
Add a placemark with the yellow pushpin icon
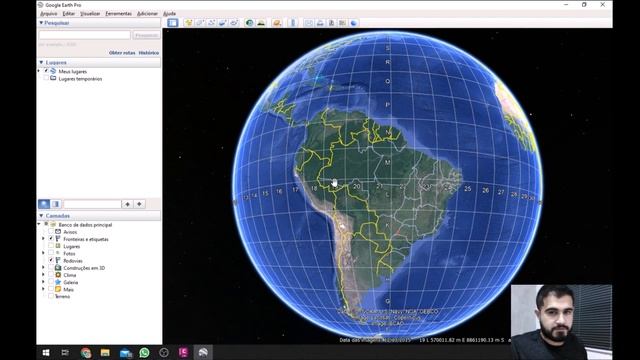(x=188, y=23)
